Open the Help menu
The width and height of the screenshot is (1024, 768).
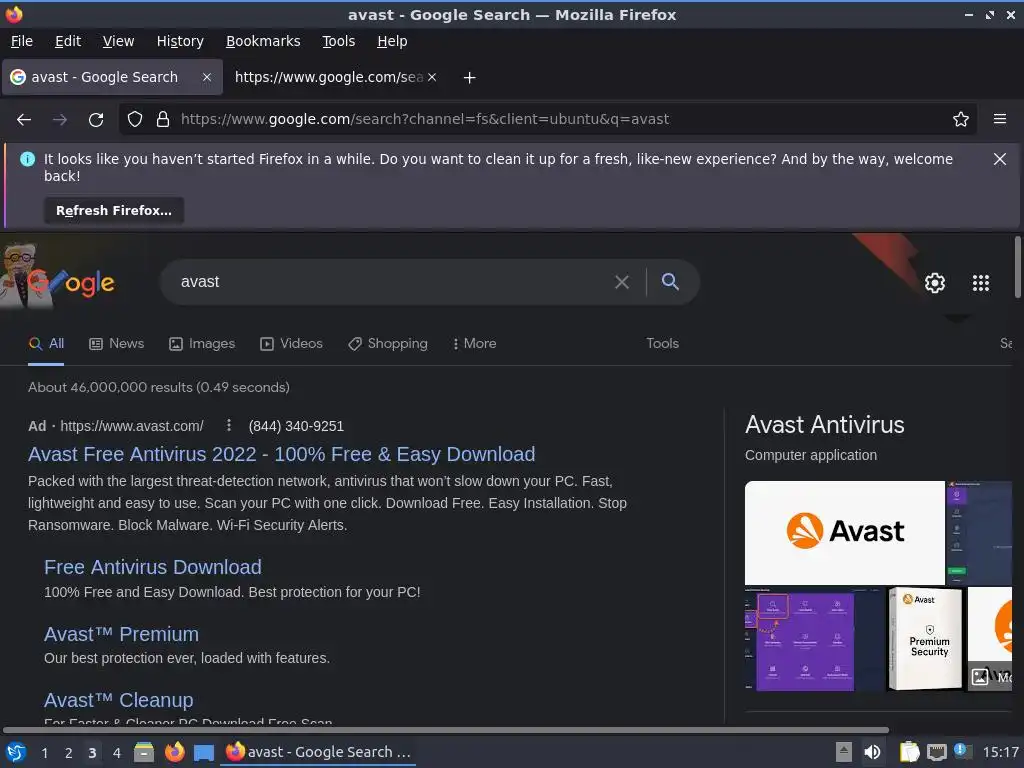point(392,41)
